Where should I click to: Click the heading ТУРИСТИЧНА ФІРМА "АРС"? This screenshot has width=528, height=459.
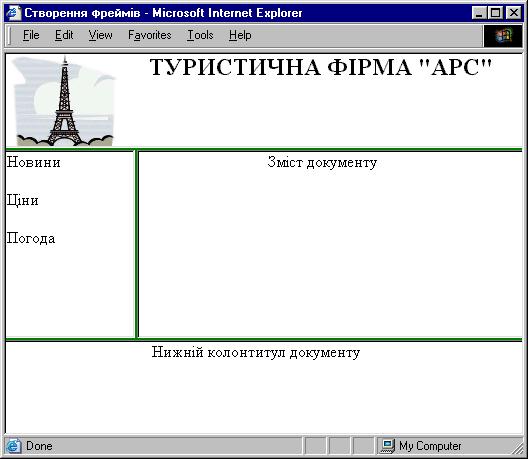click(321, 67)
